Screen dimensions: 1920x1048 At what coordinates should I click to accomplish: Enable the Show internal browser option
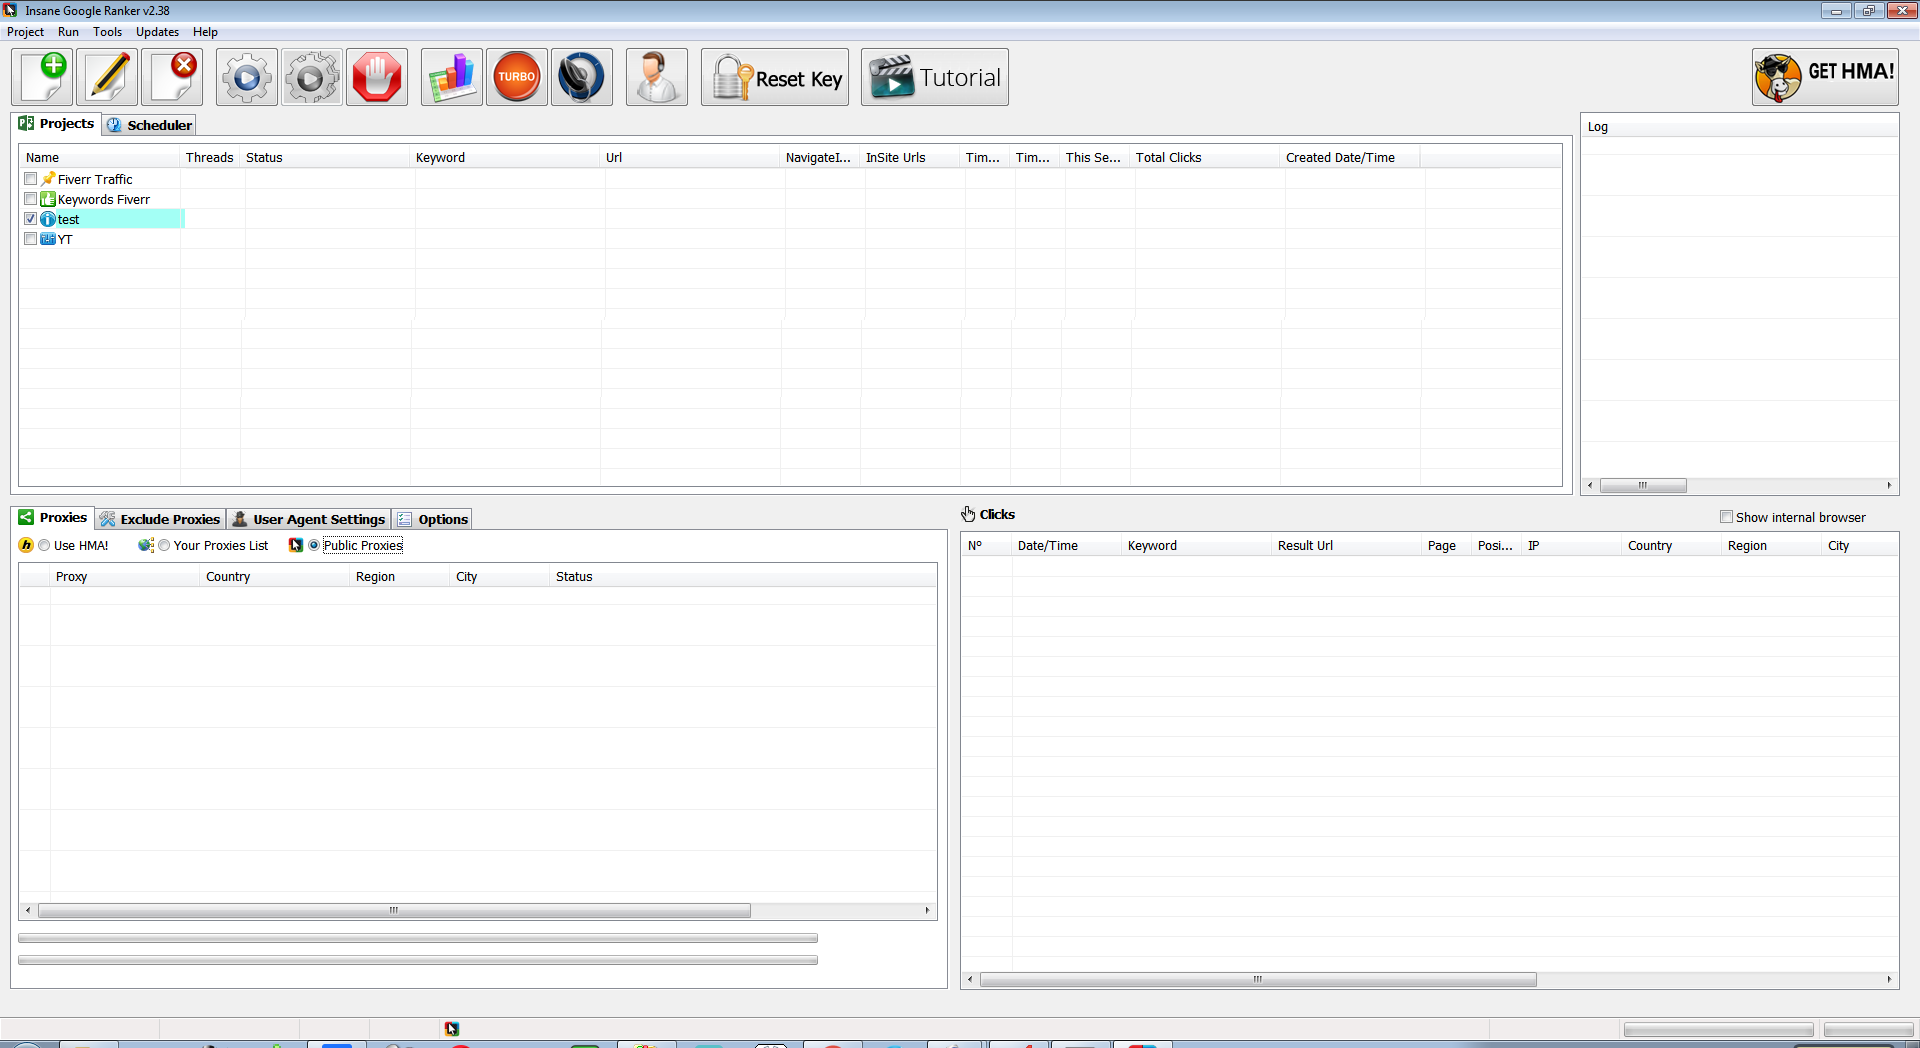tap(1728, 517)
